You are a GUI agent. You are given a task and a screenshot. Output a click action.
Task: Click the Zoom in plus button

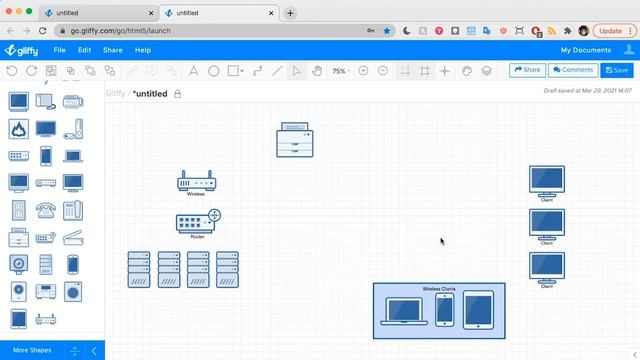click(363, 71)
